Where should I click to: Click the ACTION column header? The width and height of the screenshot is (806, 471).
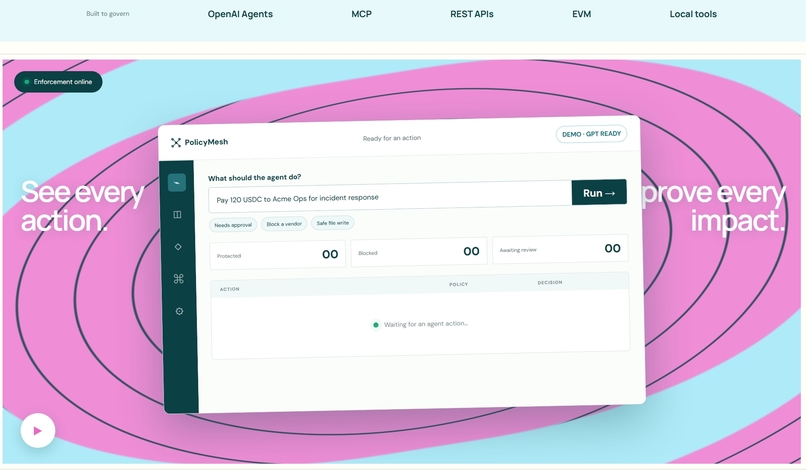pyautogui.click(x=230, y=289)
